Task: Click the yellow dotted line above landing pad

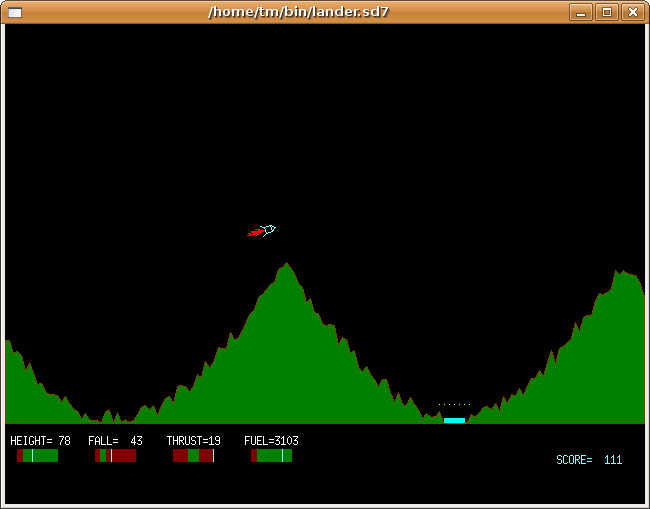Action: click(x=454, y=404)
